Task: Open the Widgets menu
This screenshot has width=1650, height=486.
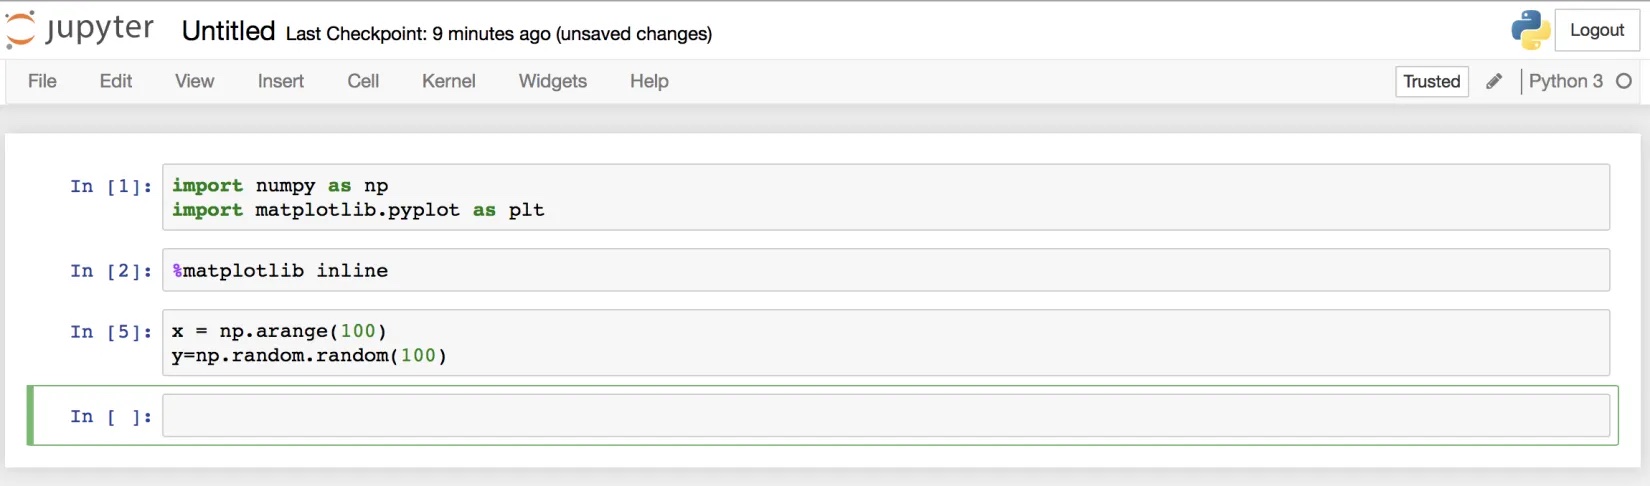Action: pyautogui.click(x=553, y=81)
